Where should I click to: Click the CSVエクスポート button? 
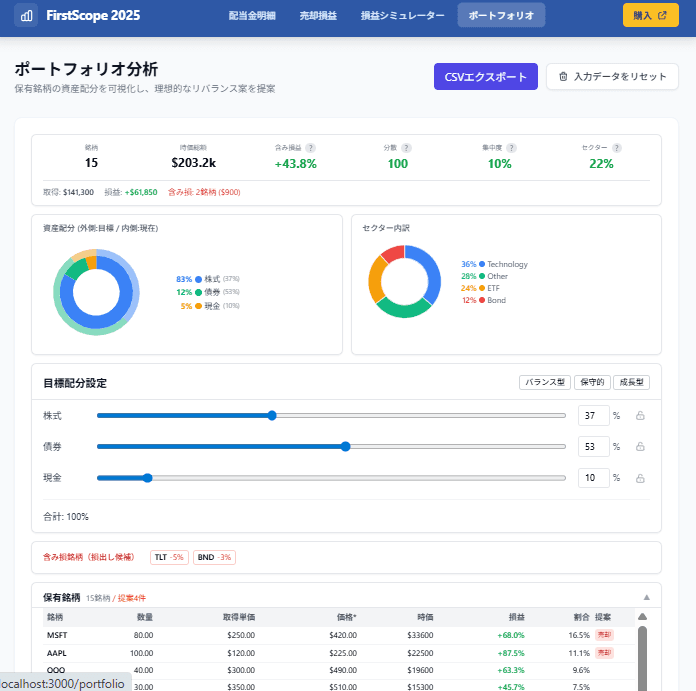coord(486,77)
